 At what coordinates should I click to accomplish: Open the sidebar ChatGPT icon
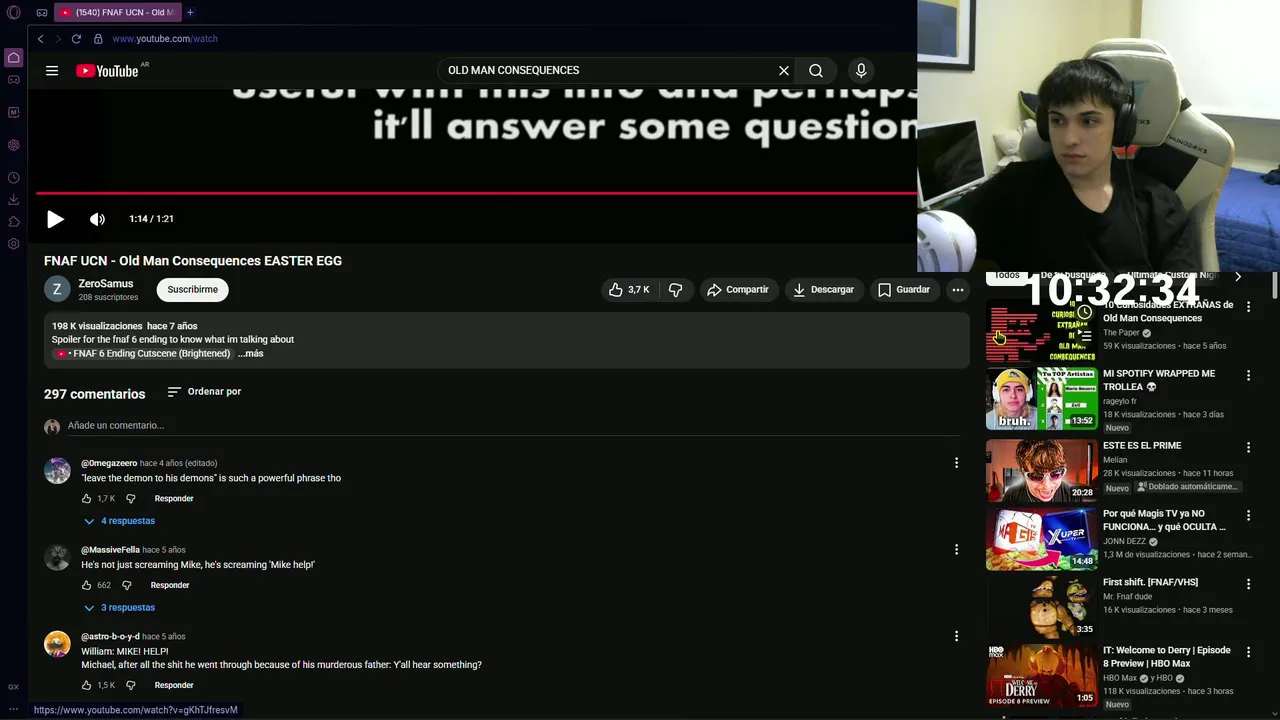click(x=13, y=145)
